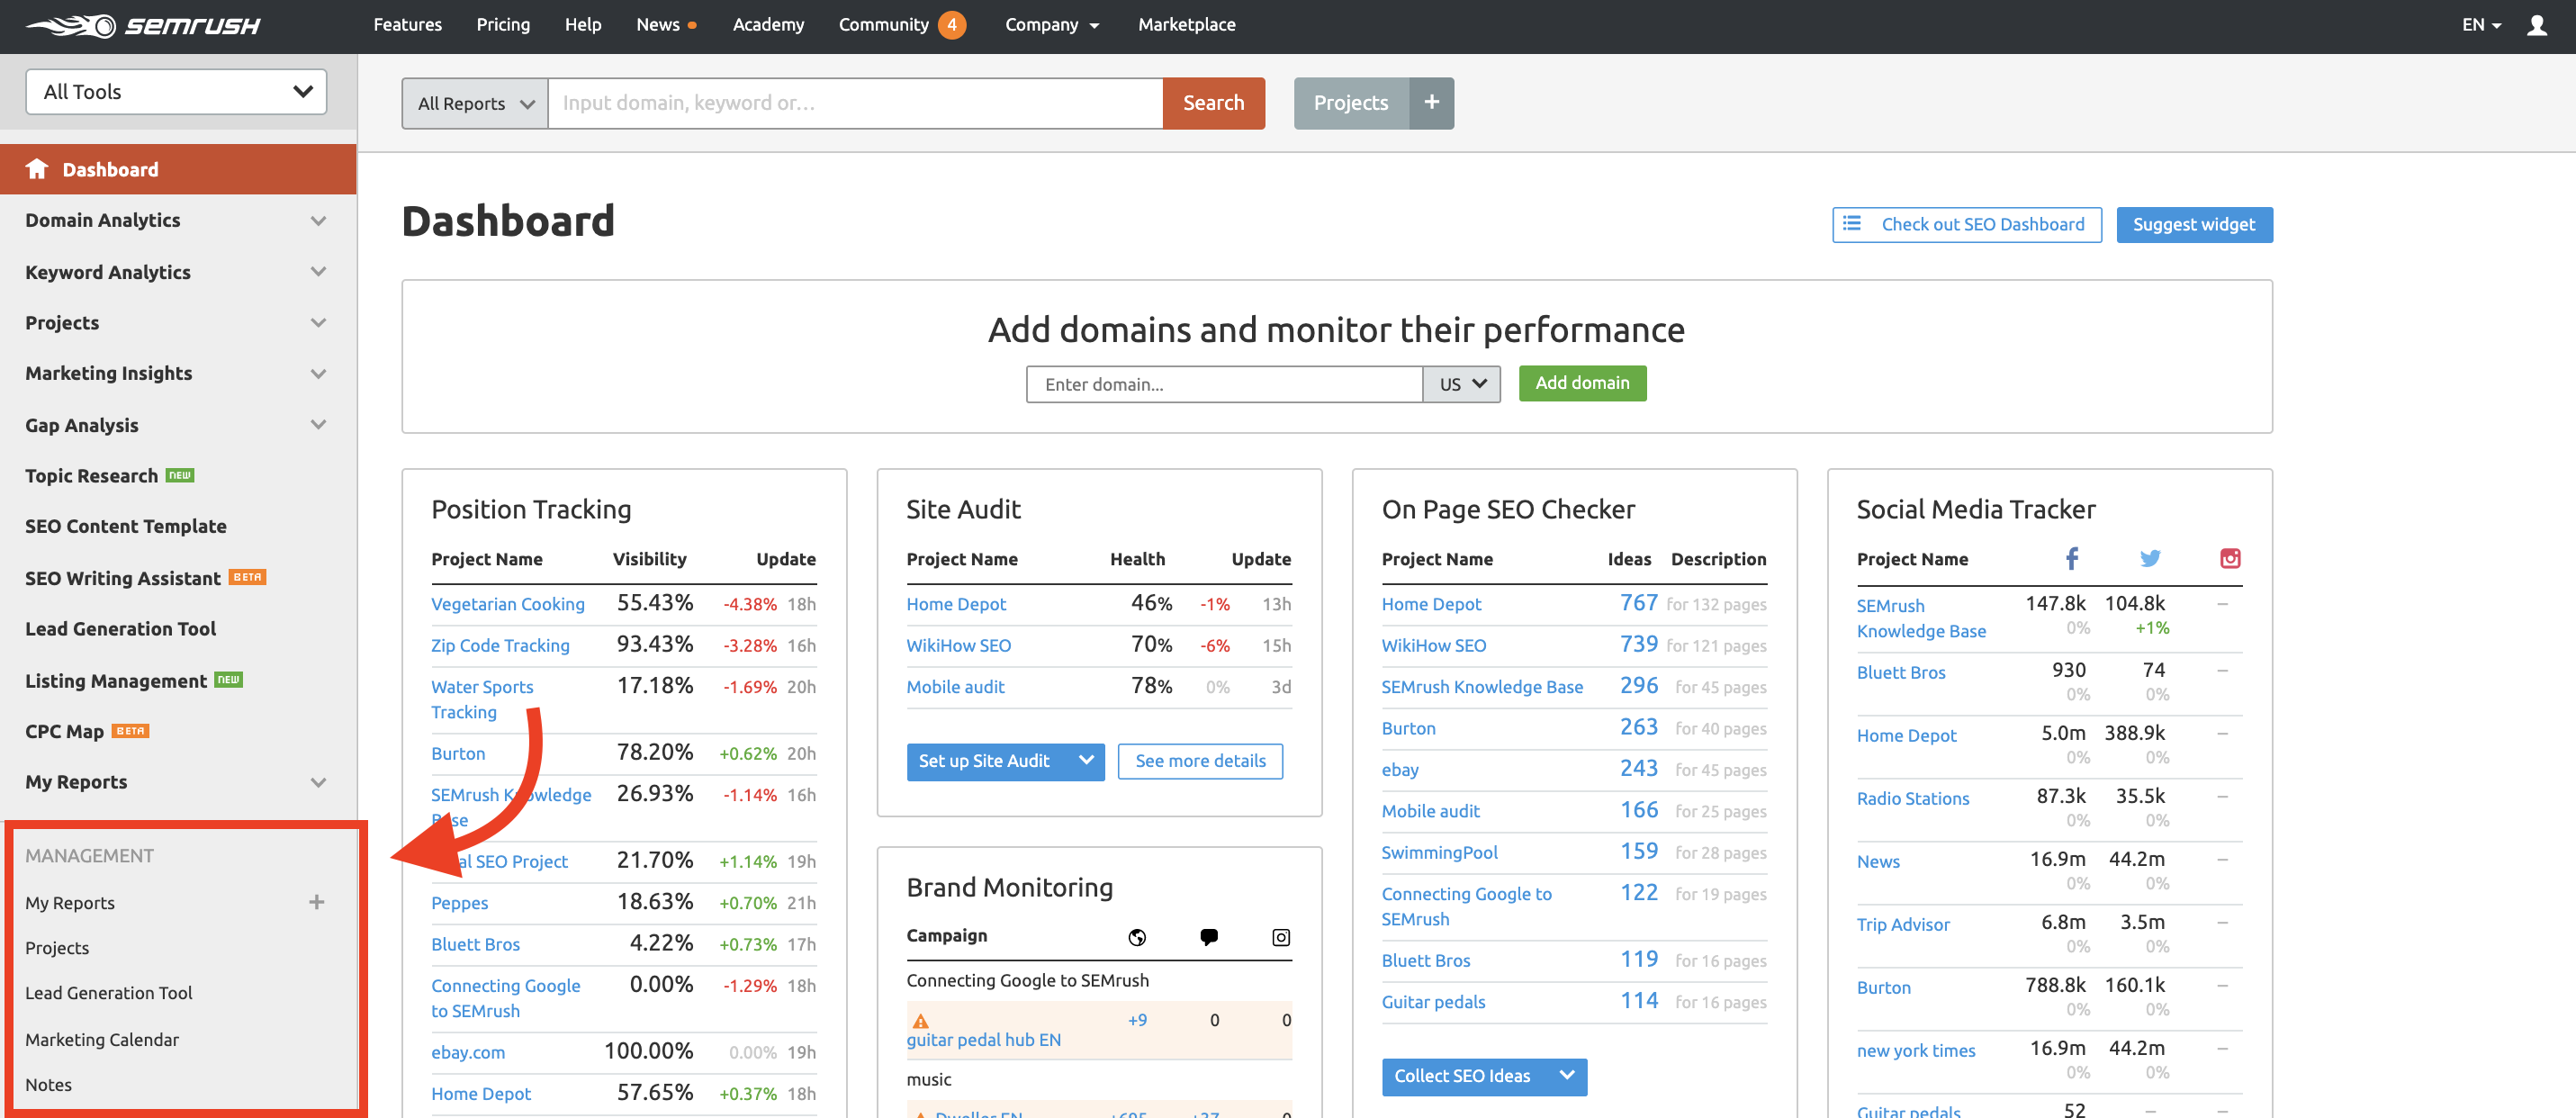Viewport: 2576px width, 1118px height.
Task: Expand Domain Analytics section
Action: pyautogui.click(x=318, y=221)
